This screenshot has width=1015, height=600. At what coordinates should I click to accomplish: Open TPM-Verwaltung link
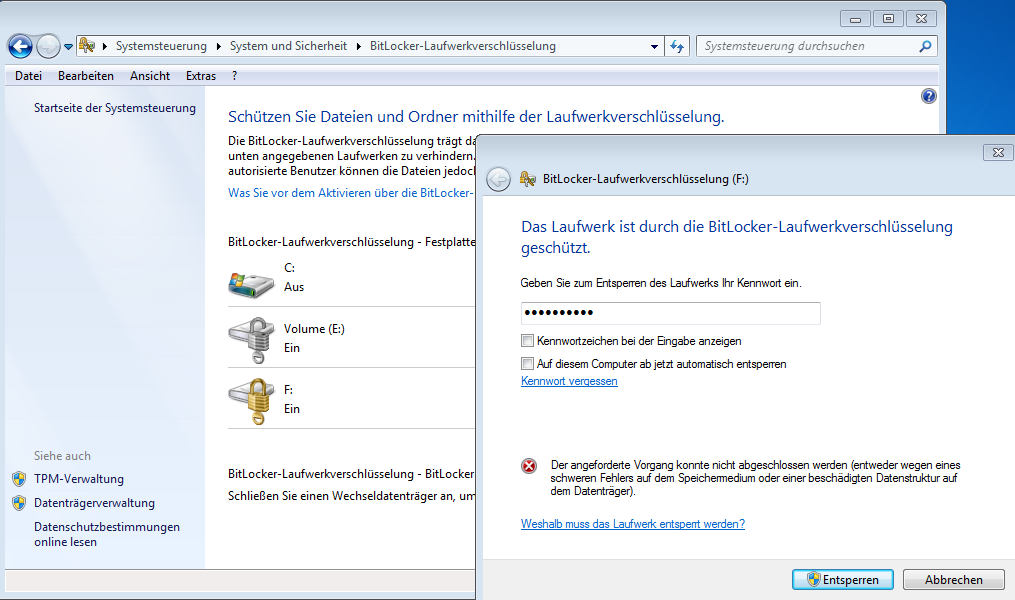79,479
